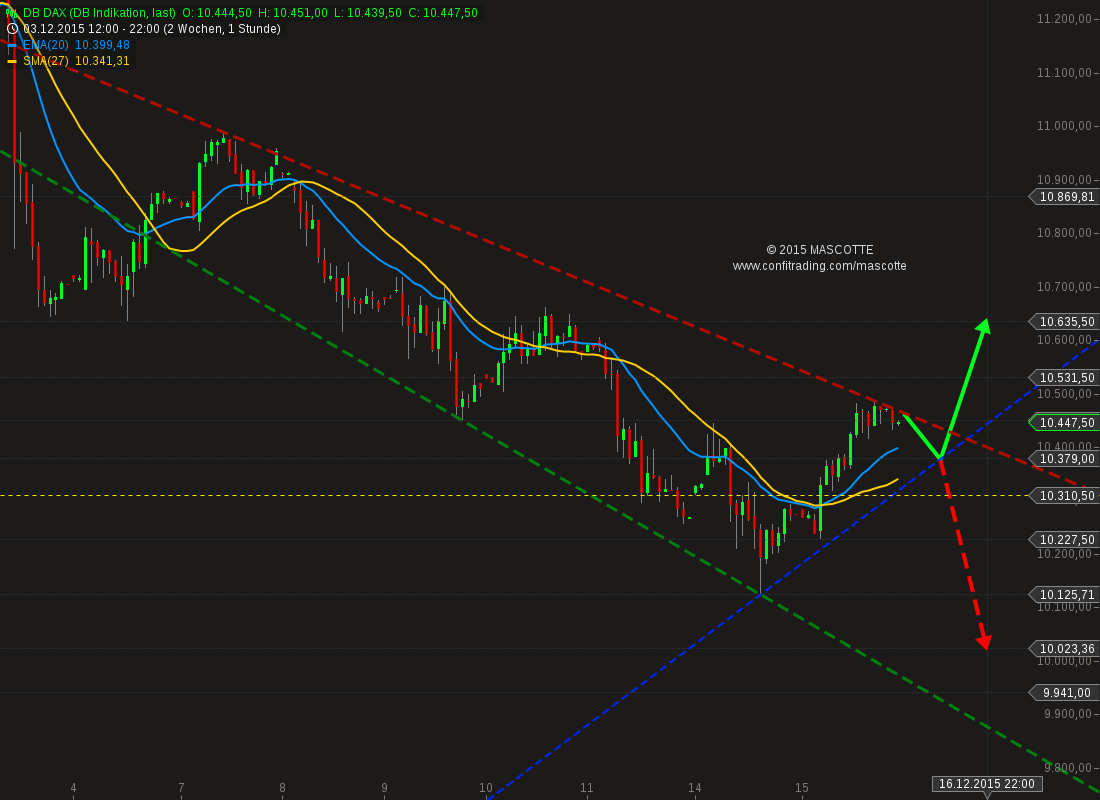The height and width of the screenshot is (800, 1100).
Task: Click the 16.12.2015 22:00 time marker label
Action: click(x=987, y=784)
